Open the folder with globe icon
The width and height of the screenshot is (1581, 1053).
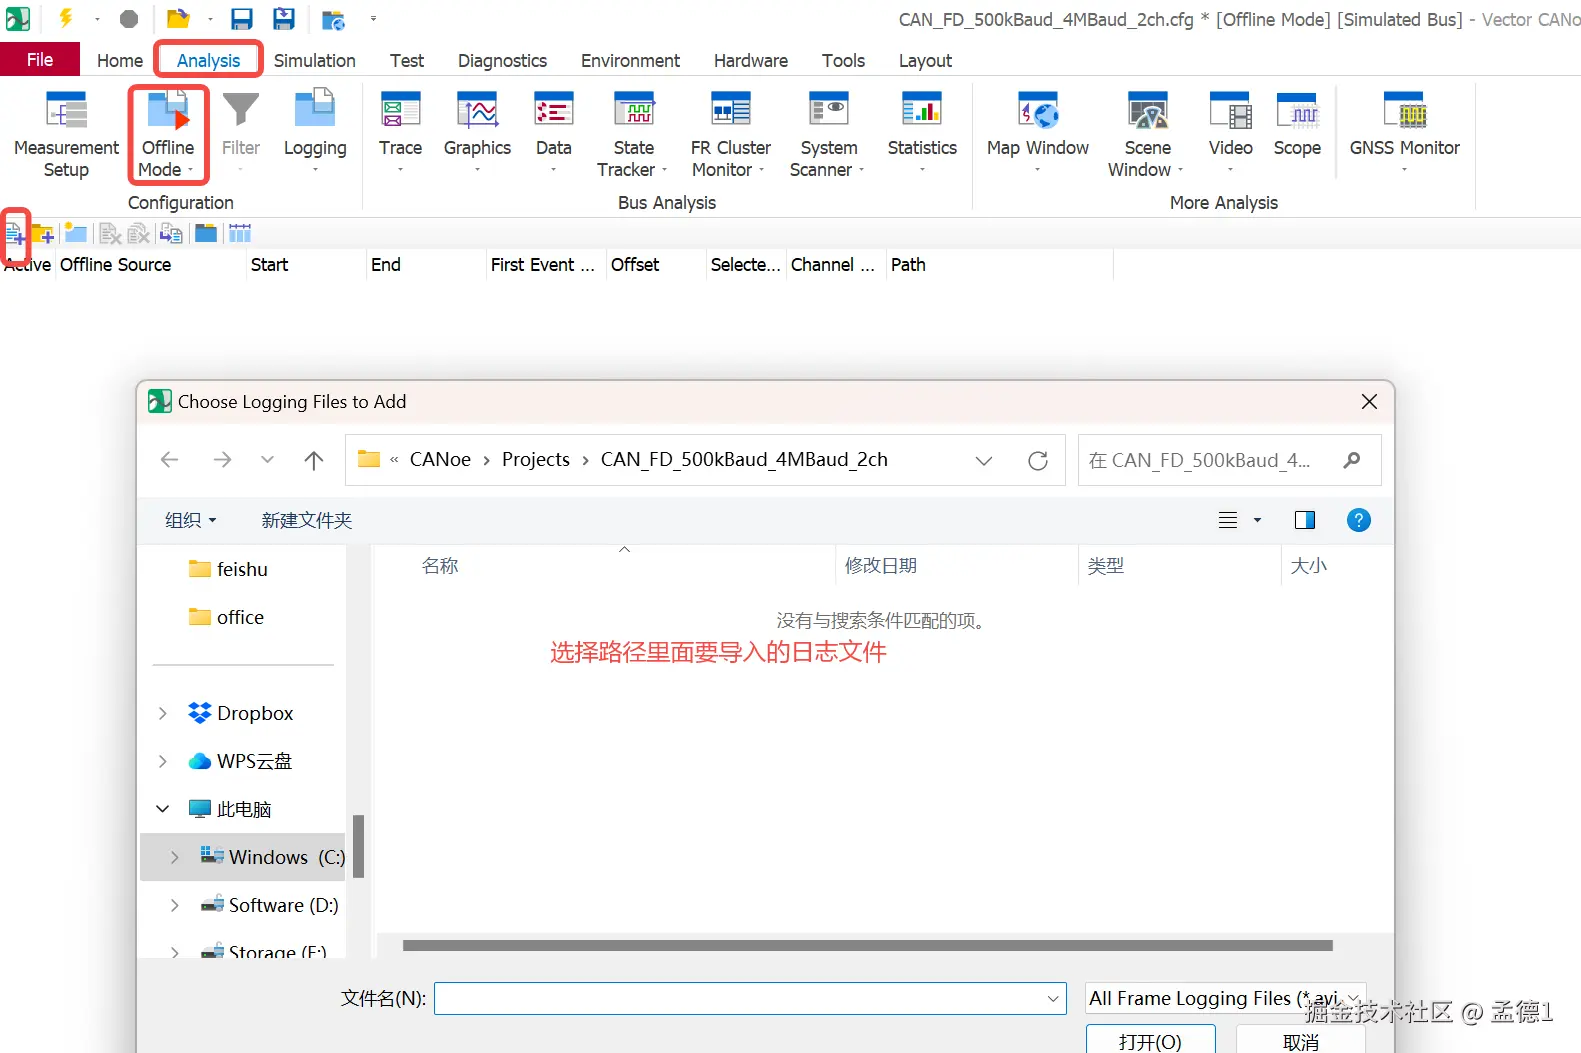333,20
